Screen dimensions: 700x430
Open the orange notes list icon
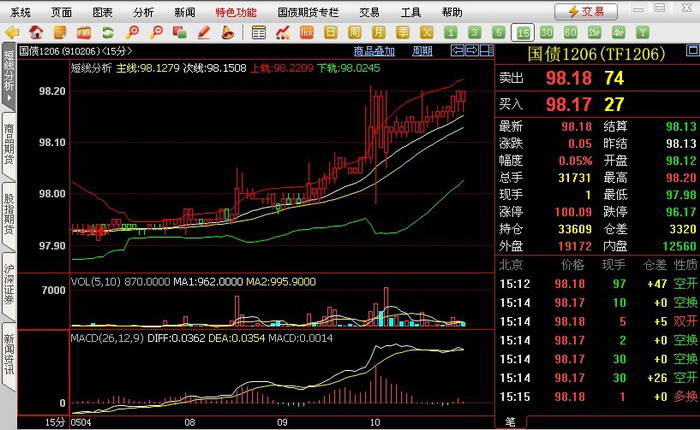(59, 33)
